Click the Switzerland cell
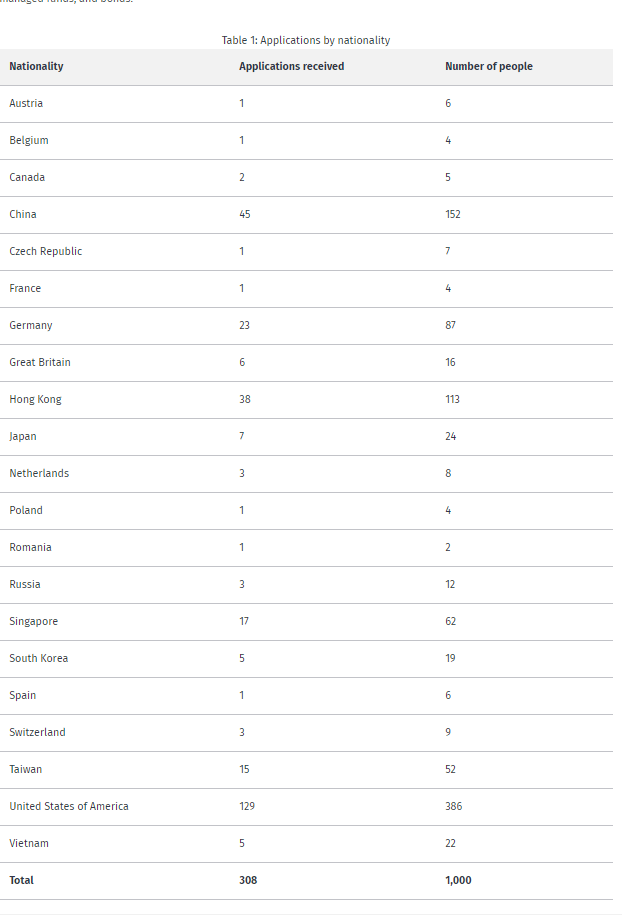The height and width of the screenshot is (915, 622). 37,732
